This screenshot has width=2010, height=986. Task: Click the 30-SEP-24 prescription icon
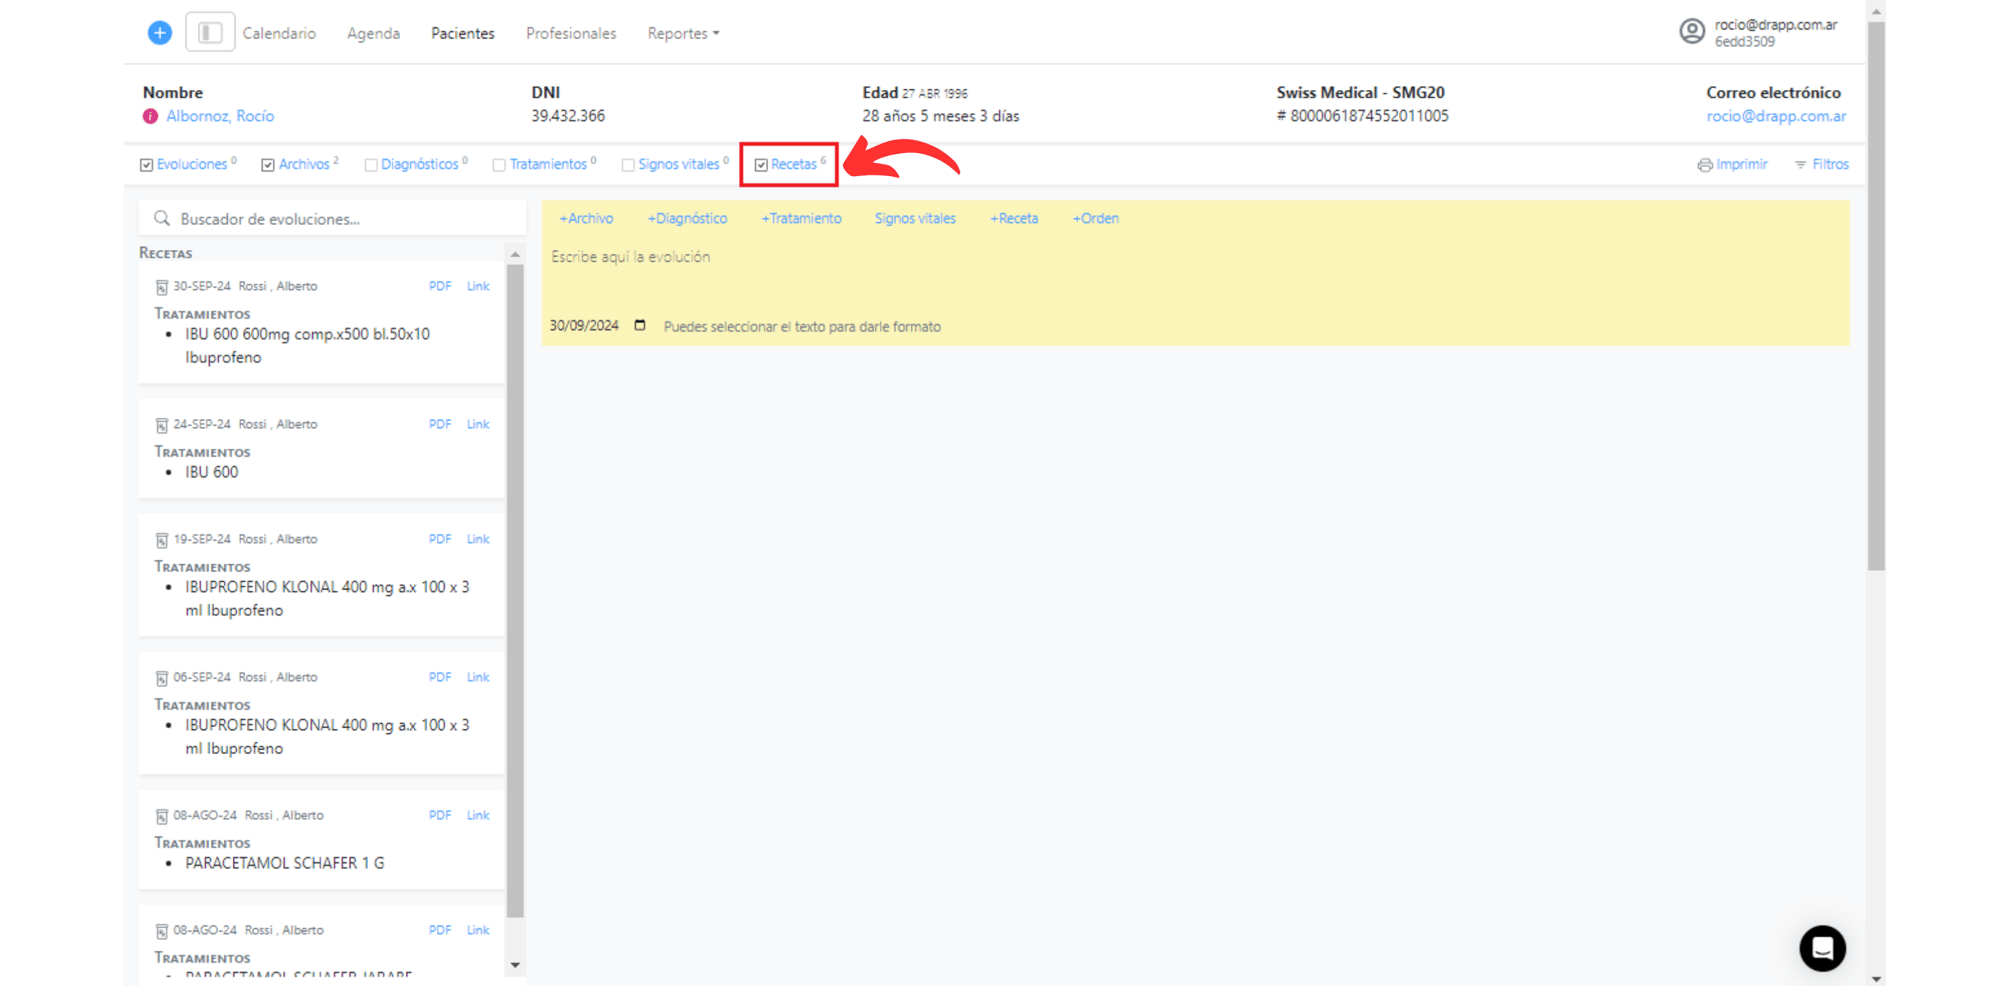[161, 287]
